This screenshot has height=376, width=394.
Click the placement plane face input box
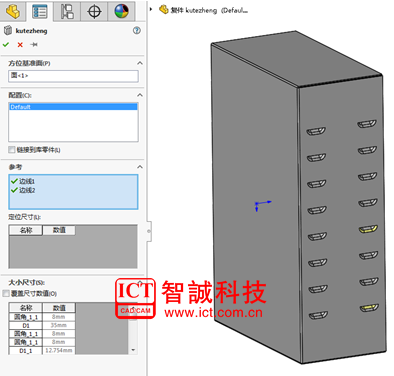point(73,76)
